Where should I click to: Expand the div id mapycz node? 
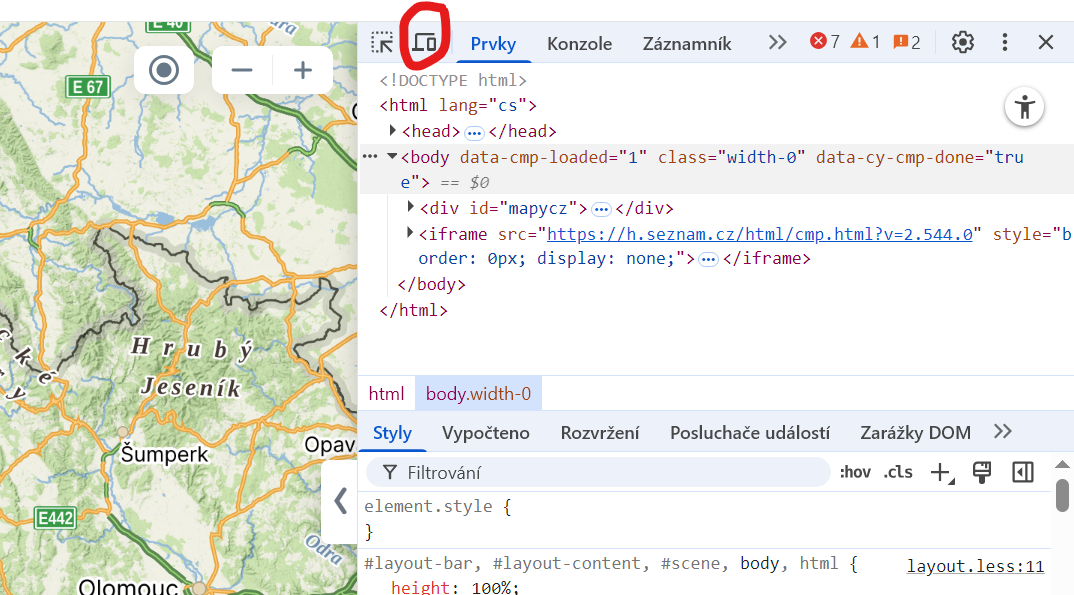coord(410,207)
